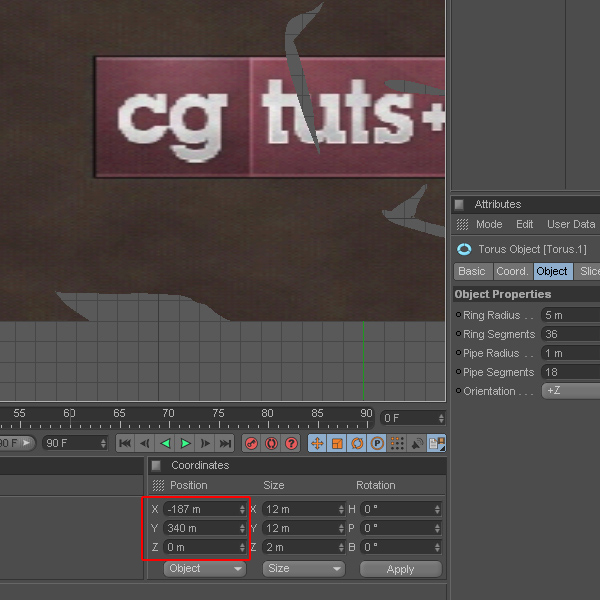Click the stepper arrows on Rotation P

[x=438, y=528]
